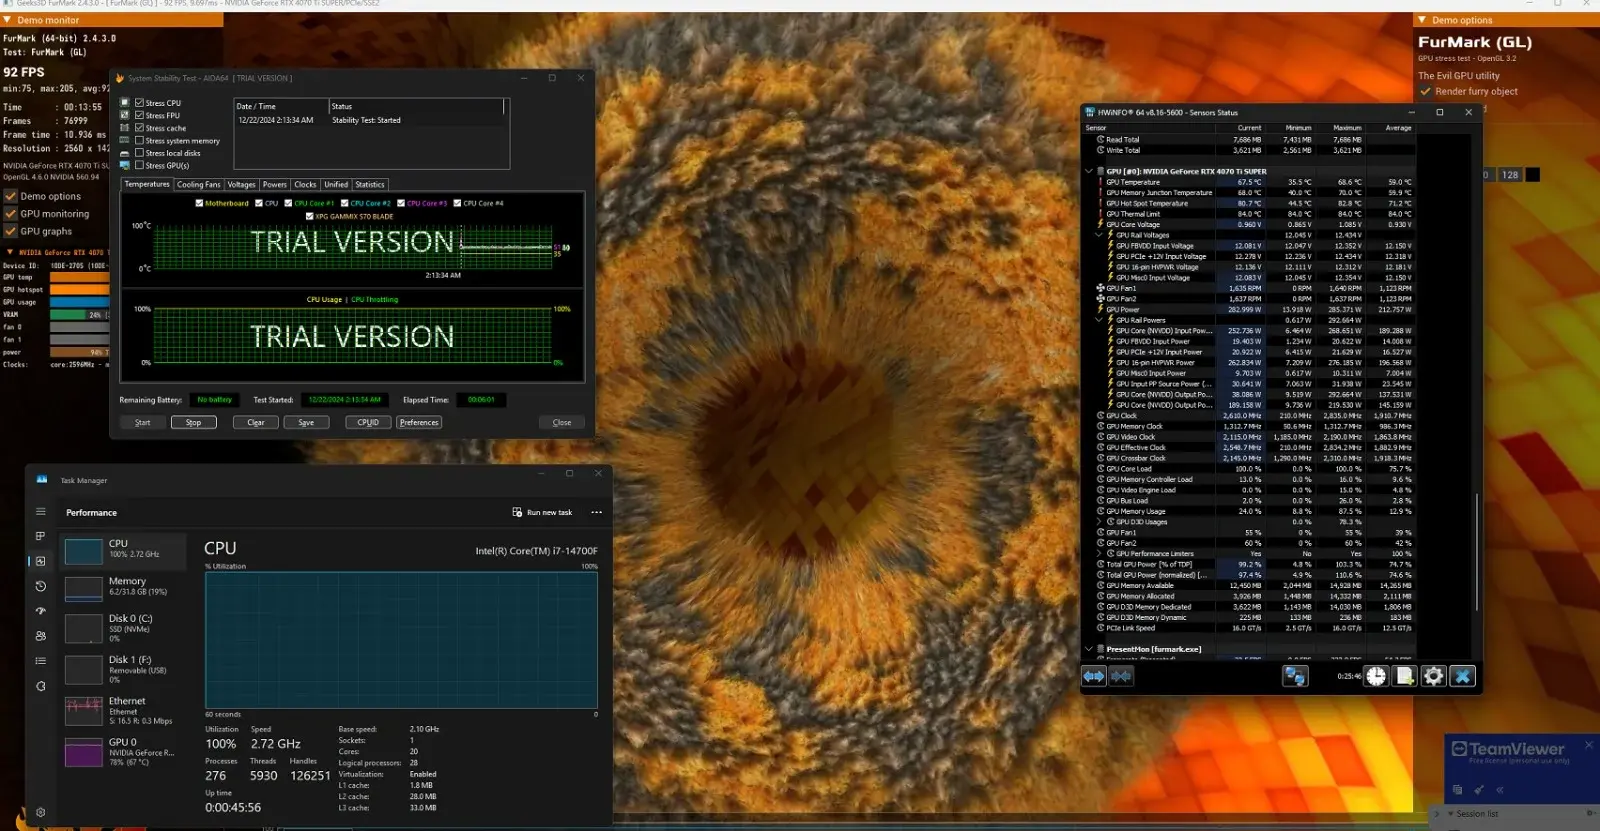Screen dimensions: 1600x831
Task: Uncheck Stress FPU option
Action: coord(140,115)
